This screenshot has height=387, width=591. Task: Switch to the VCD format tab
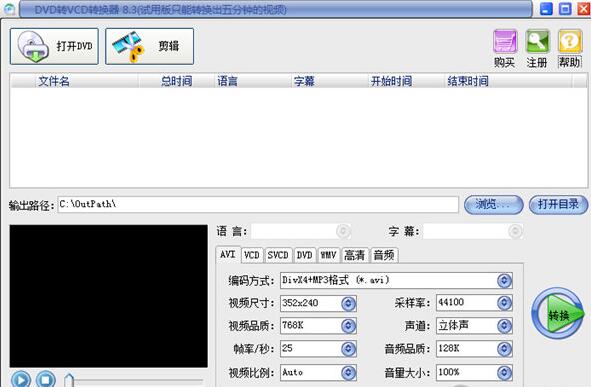(x=252, y=255)
